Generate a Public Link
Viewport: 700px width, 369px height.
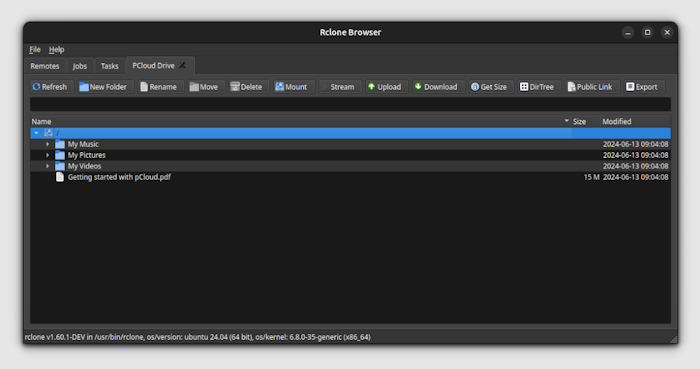[590, 87]
